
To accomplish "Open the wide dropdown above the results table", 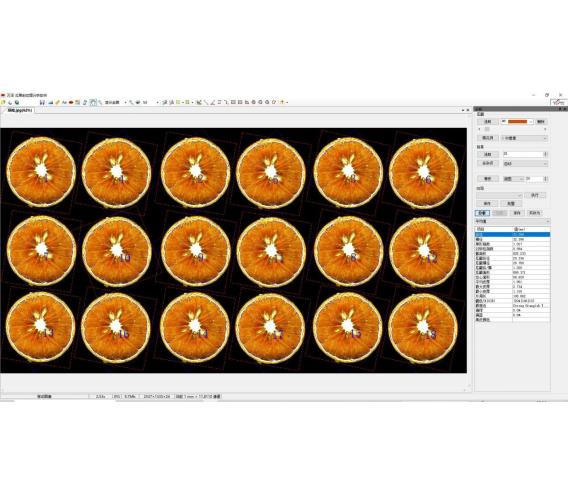I will [512, 221].
